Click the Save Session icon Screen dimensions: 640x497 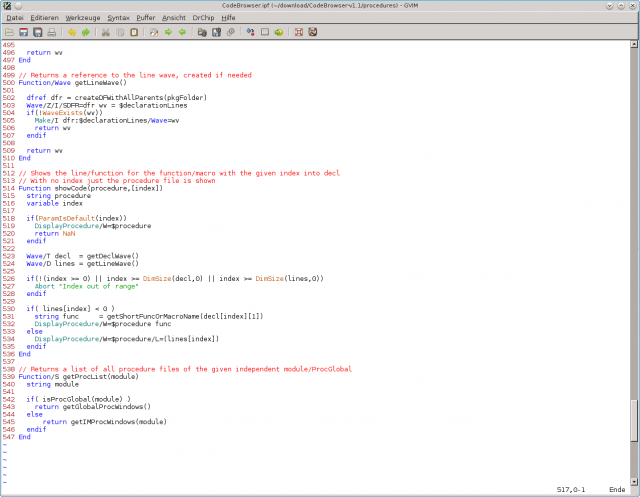(216, 32)
